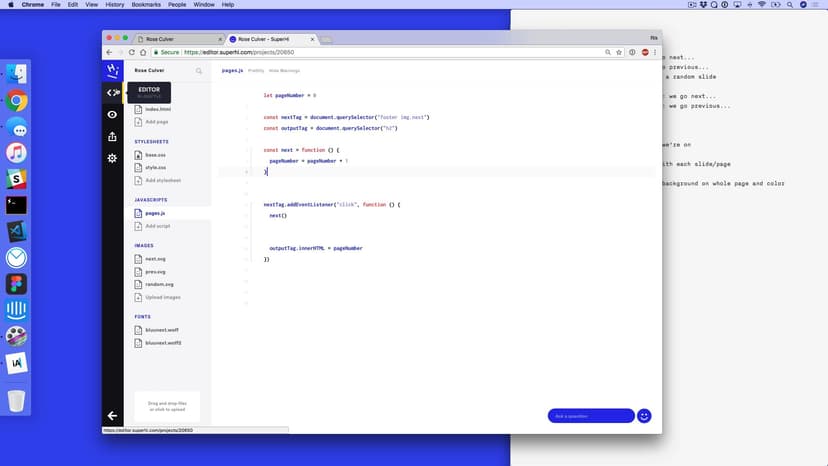Click the smiley face chat icon
Viewport: 828px width, 466px height.
coord(644,416)
